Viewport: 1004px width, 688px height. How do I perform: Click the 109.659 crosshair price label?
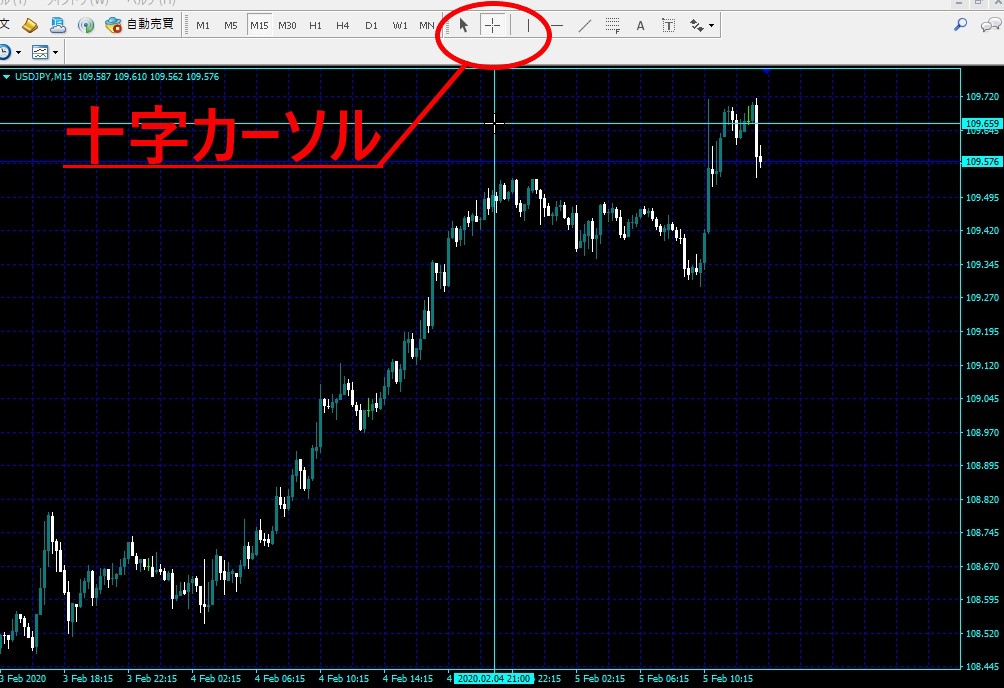[982, 124]
